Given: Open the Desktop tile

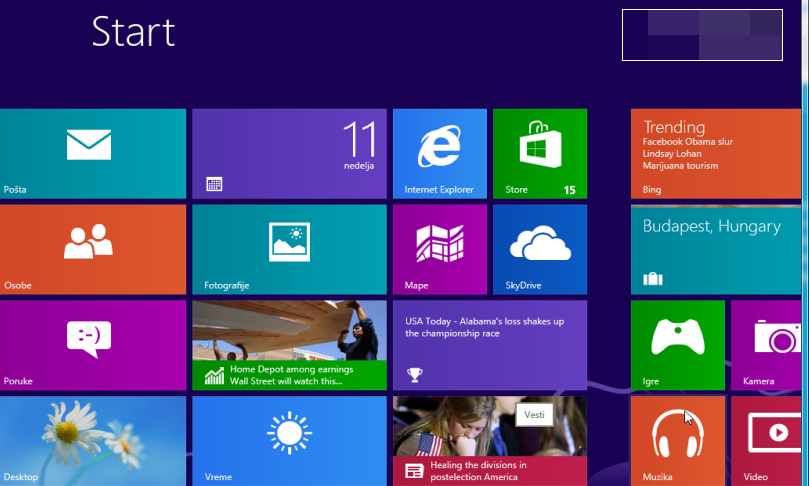Looking at the screenshot, I should 93,441.
